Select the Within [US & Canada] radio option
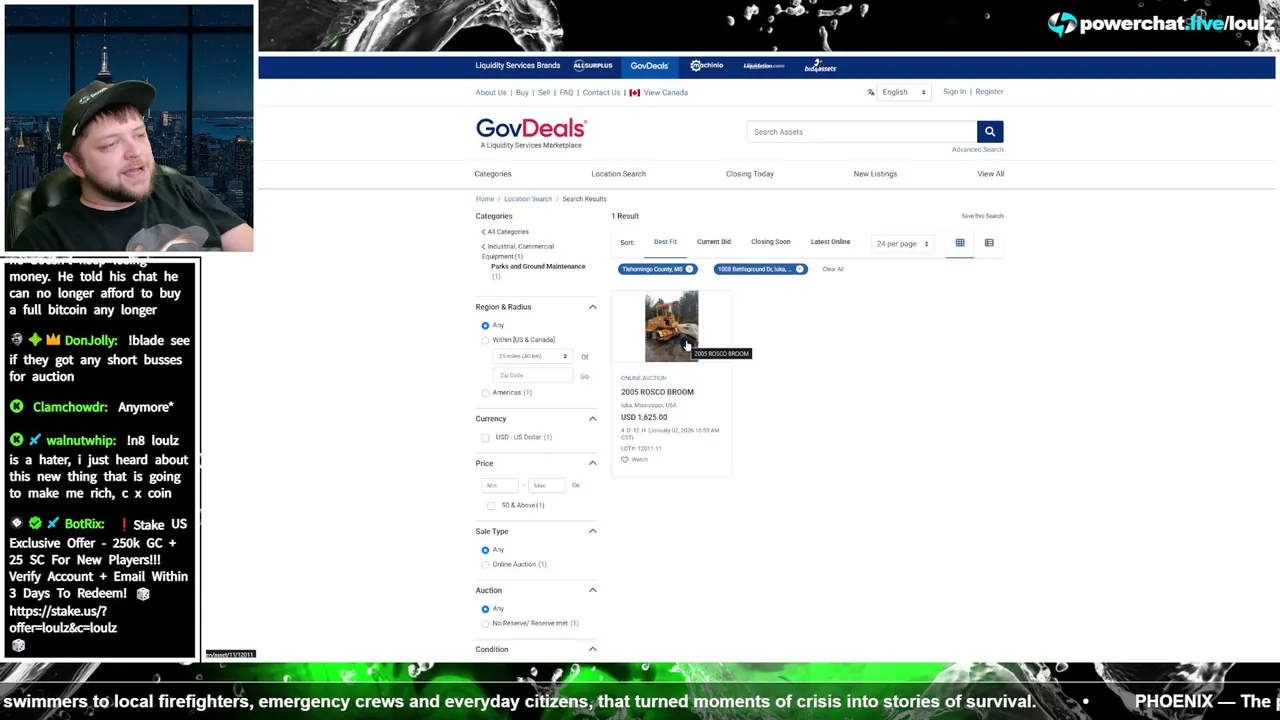 (485, 340)
